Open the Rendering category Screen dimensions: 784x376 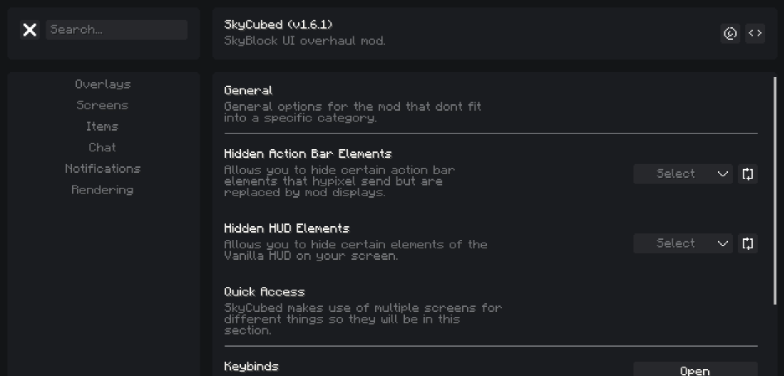[102, 190]
